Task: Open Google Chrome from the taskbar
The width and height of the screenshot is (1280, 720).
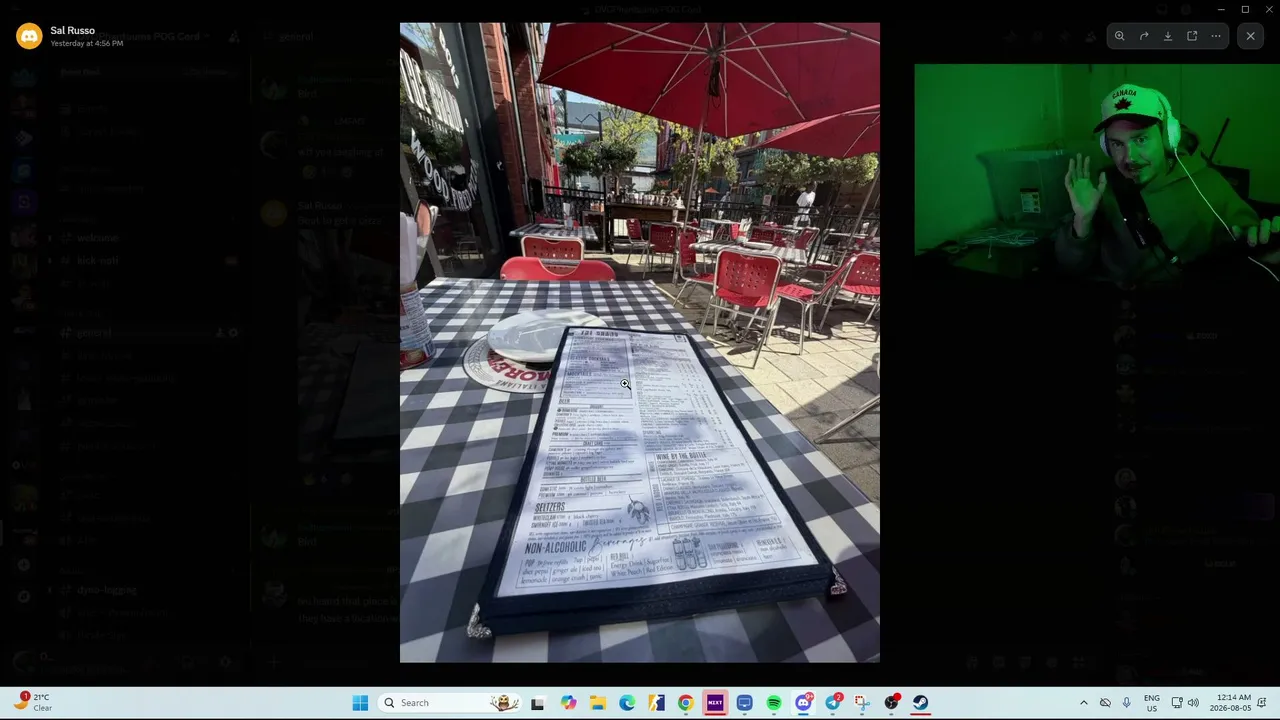Action: (685, 703)
